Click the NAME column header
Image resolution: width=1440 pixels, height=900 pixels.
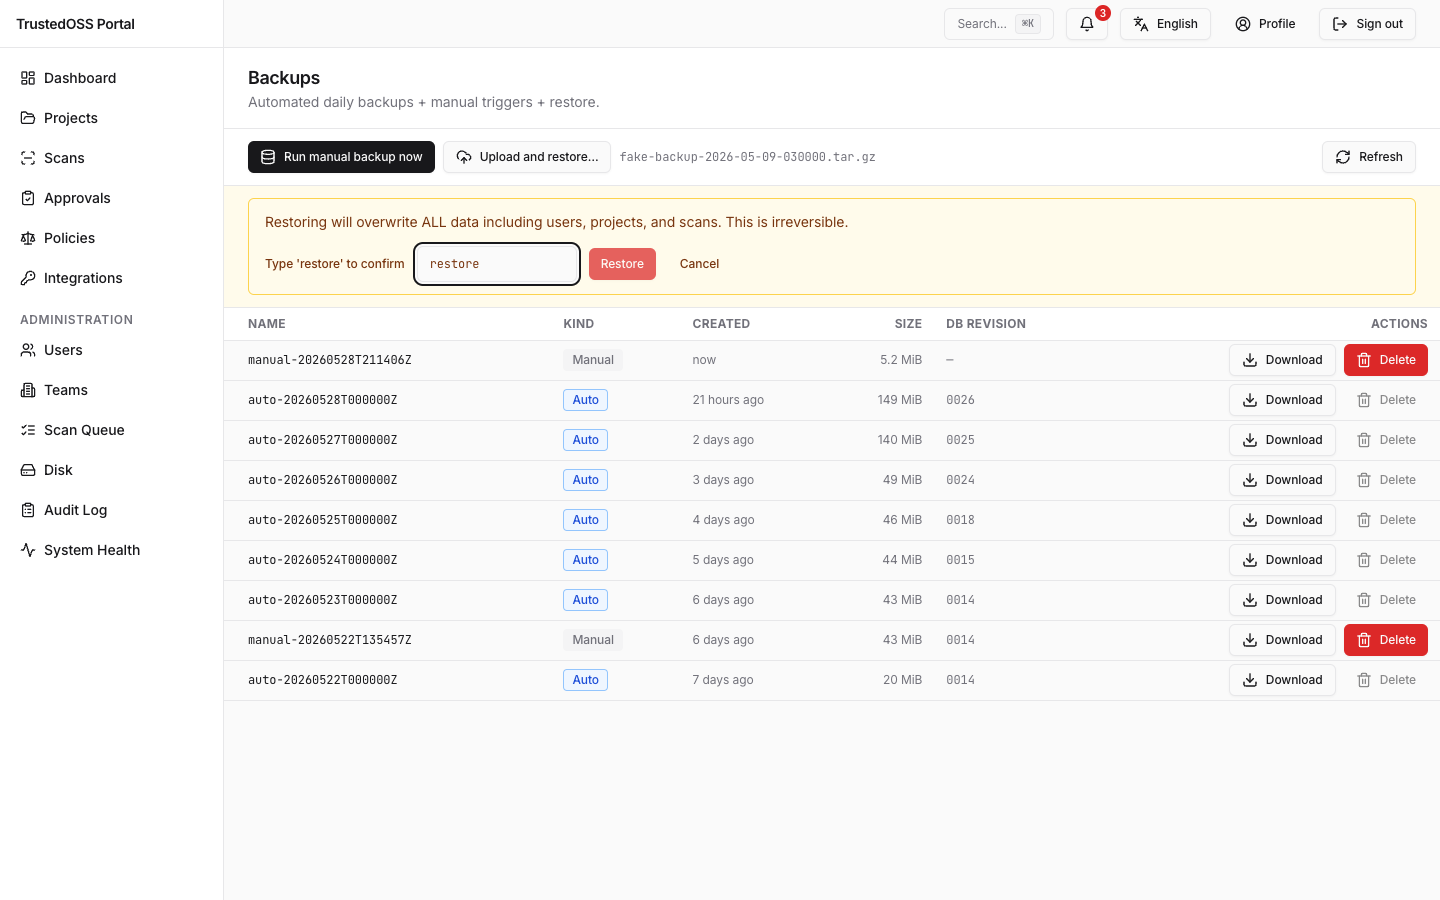coord(267,324)
